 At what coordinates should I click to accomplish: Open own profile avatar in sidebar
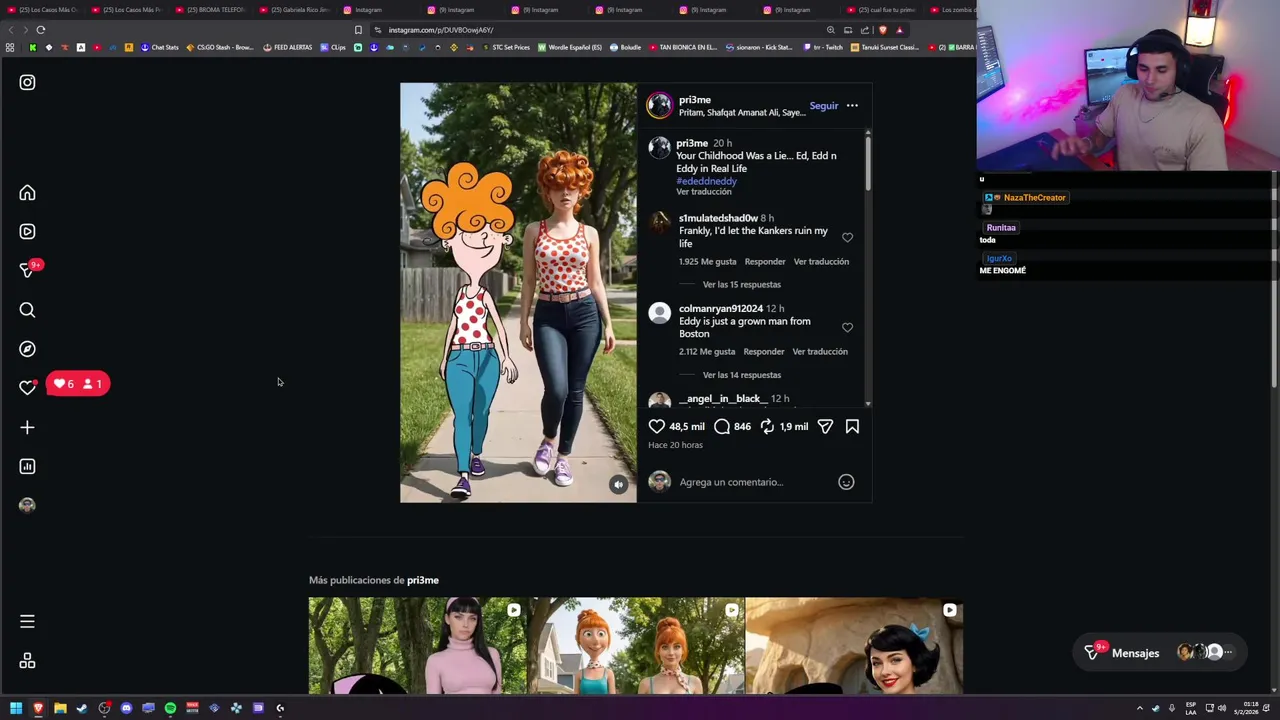click(x=27, y=505)
